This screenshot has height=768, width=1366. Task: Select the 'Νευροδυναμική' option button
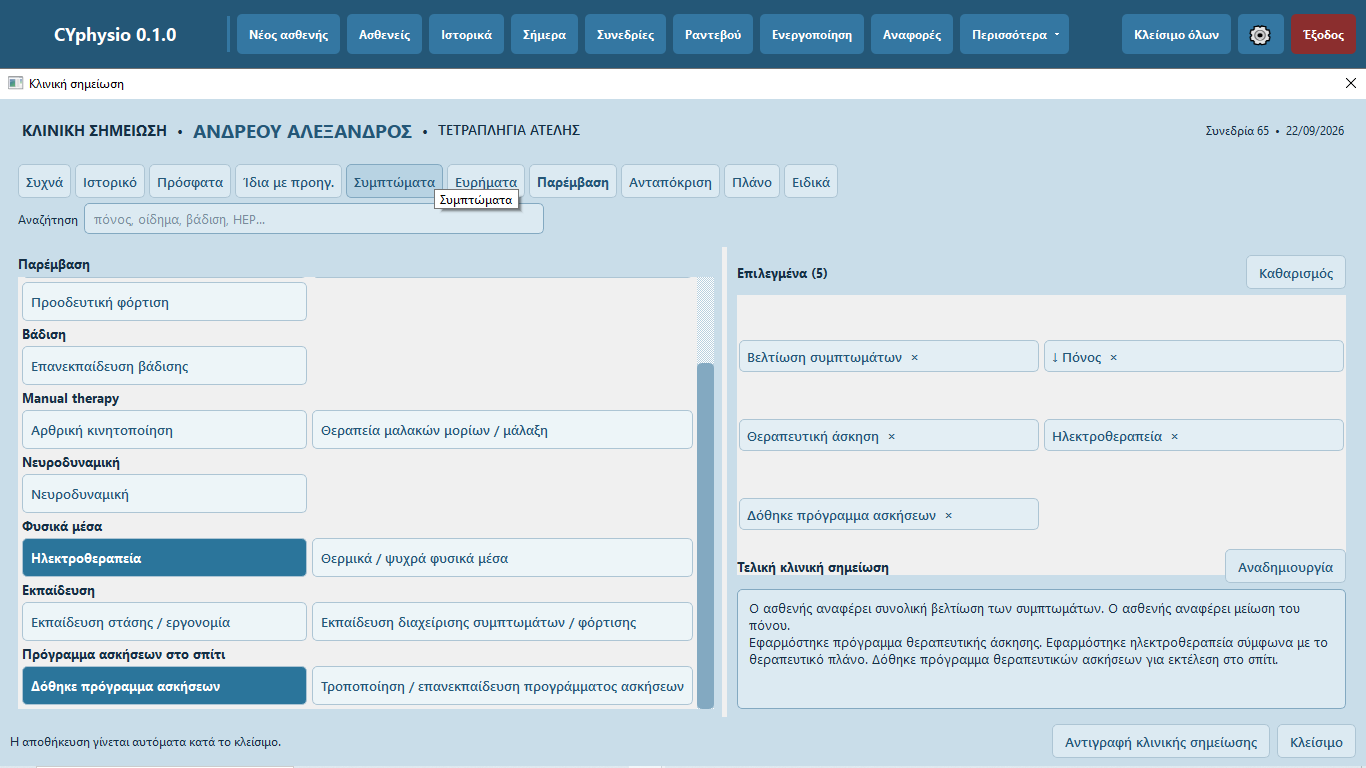coord(164,494)
